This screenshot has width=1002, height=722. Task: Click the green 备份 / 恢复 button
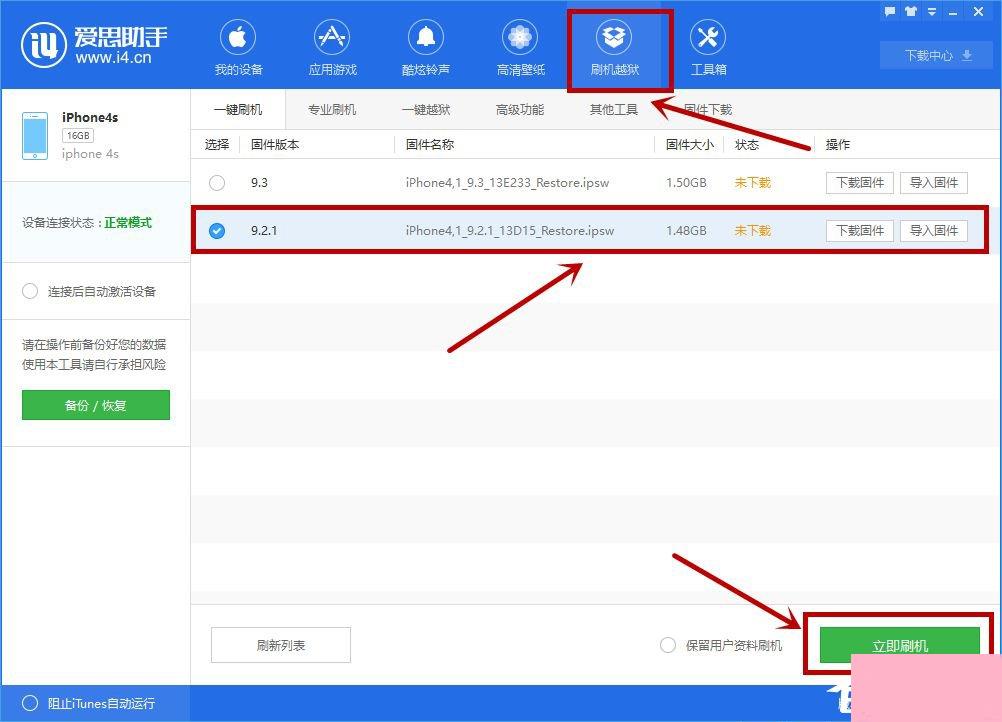pyautogui.click(x=96, y=405)
